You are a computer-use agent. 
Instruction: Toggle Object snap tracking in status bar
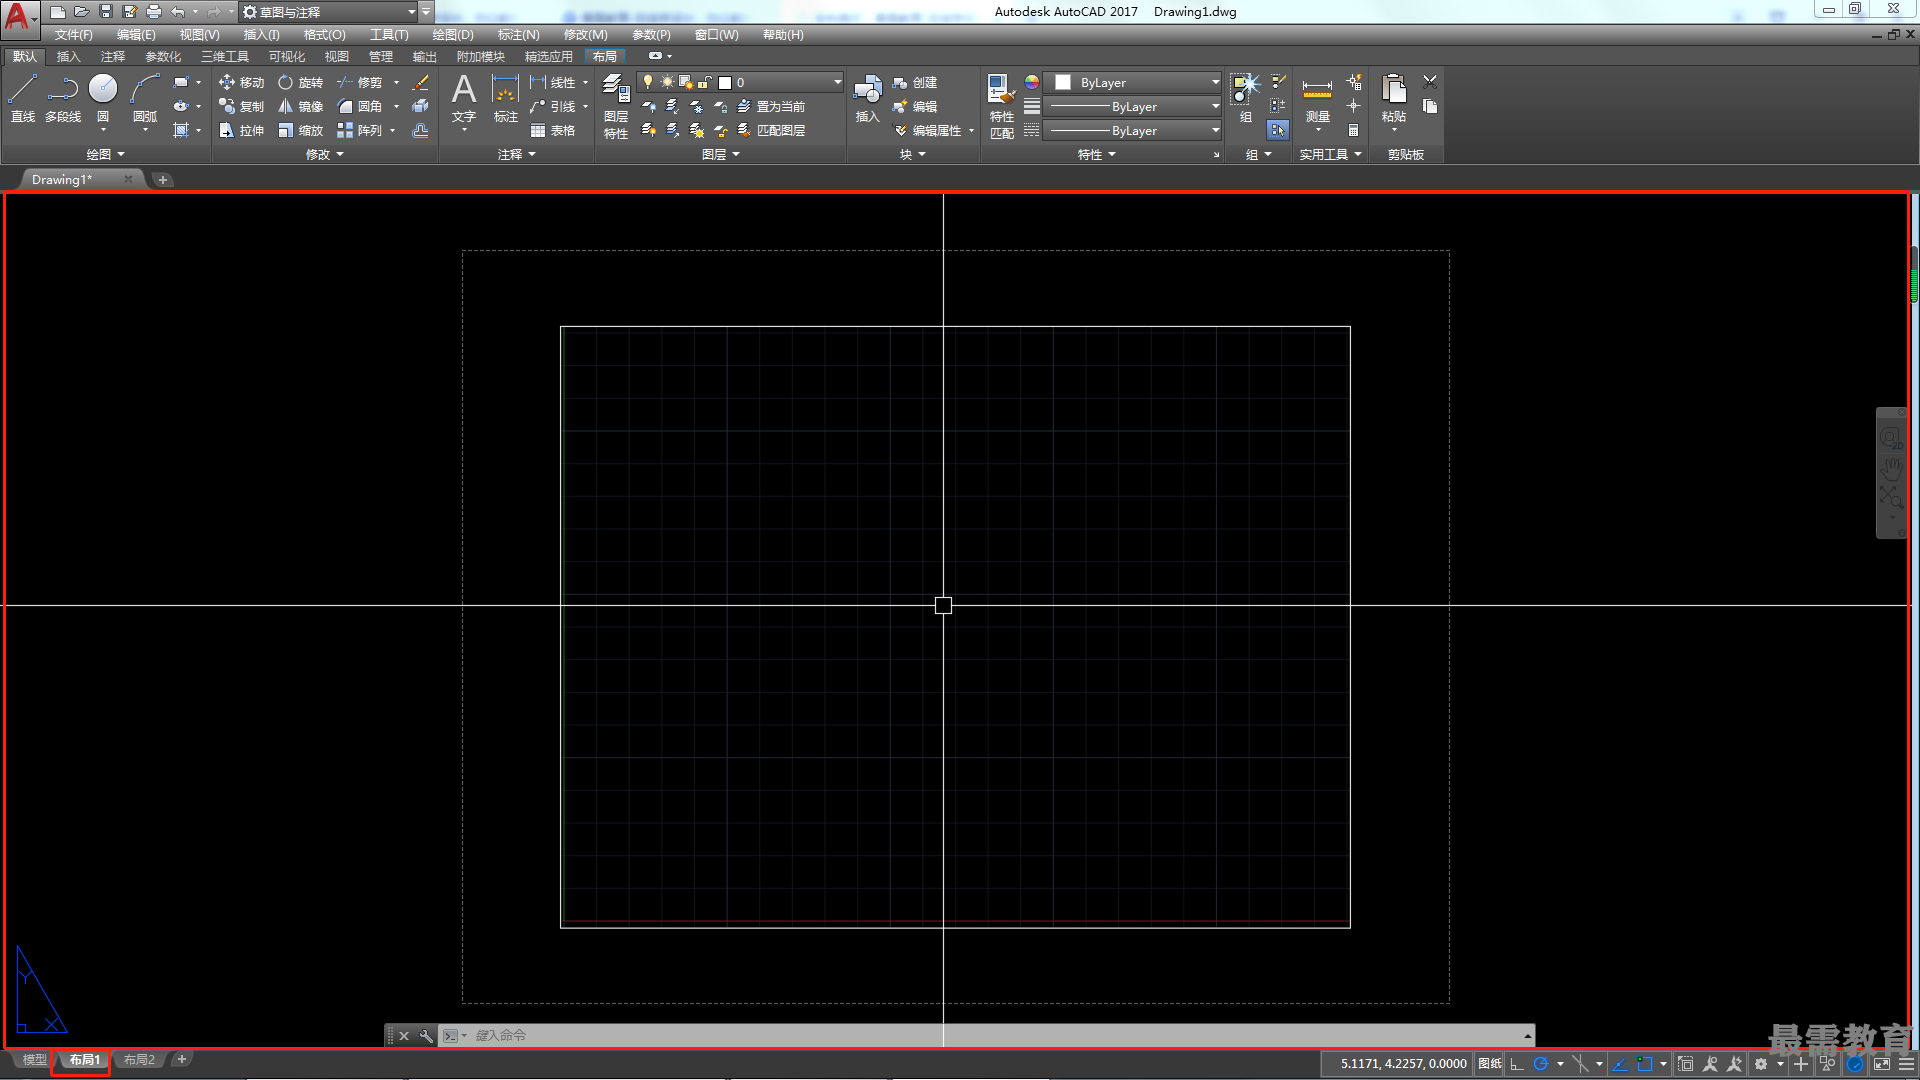[1619, 1064]
